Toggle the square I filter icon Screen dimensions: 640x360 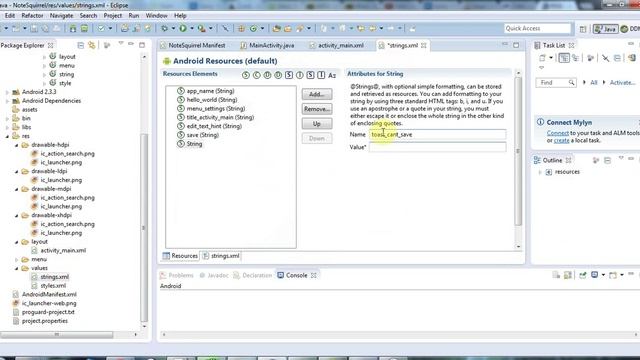click(321, 75)
